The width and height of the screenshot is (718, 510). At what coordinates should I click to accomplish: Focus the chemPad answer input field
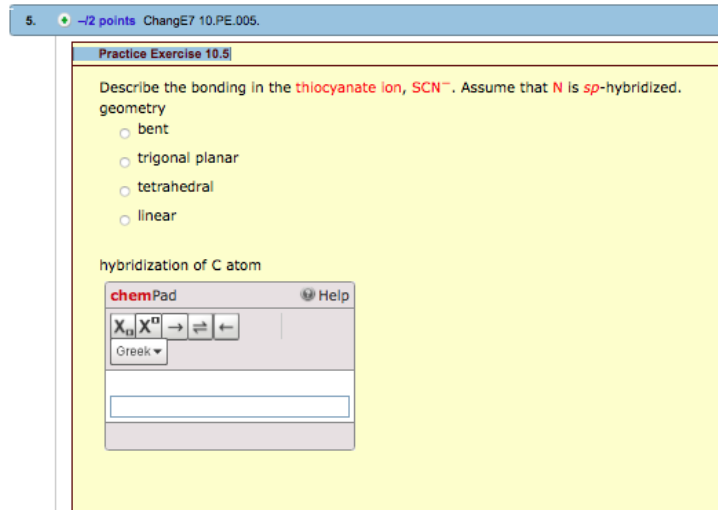tap(229, 406)
